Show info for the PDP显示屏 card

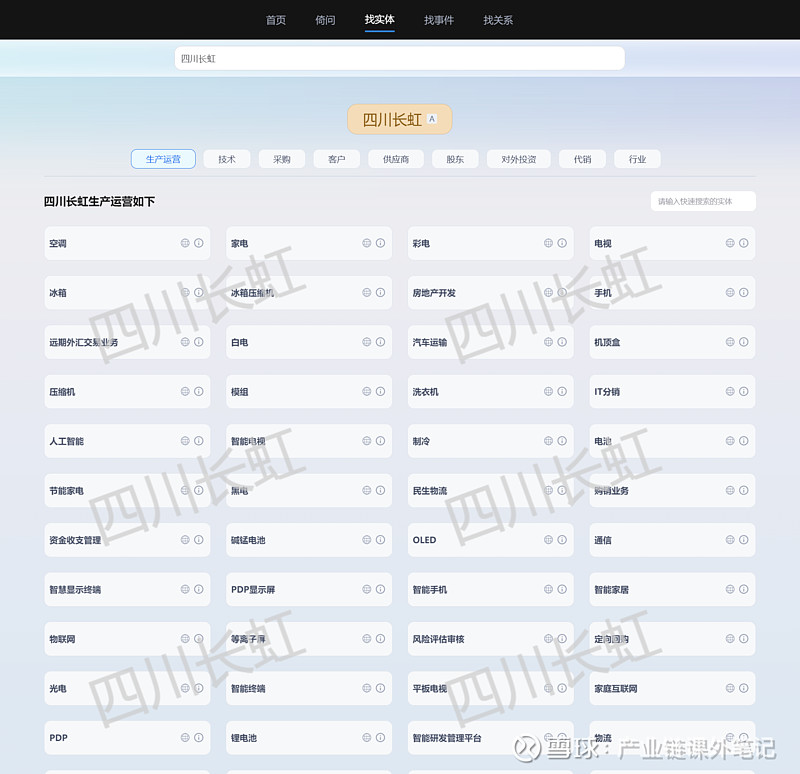[x=381, y=589]
